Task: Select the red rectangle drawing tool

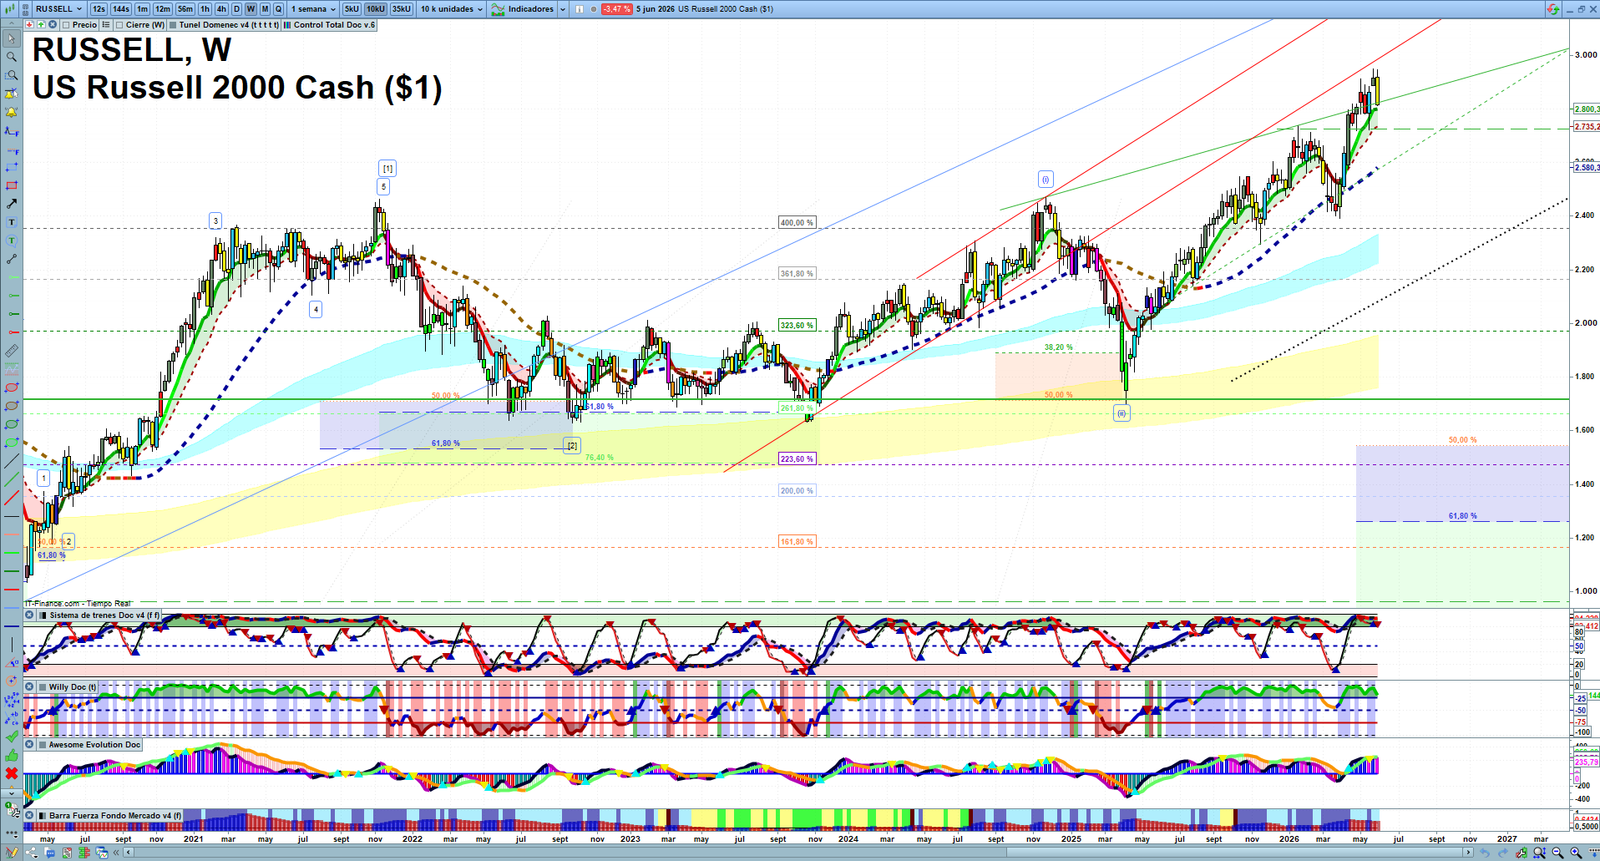Action: pyautogui.click(x=11, y=185)
